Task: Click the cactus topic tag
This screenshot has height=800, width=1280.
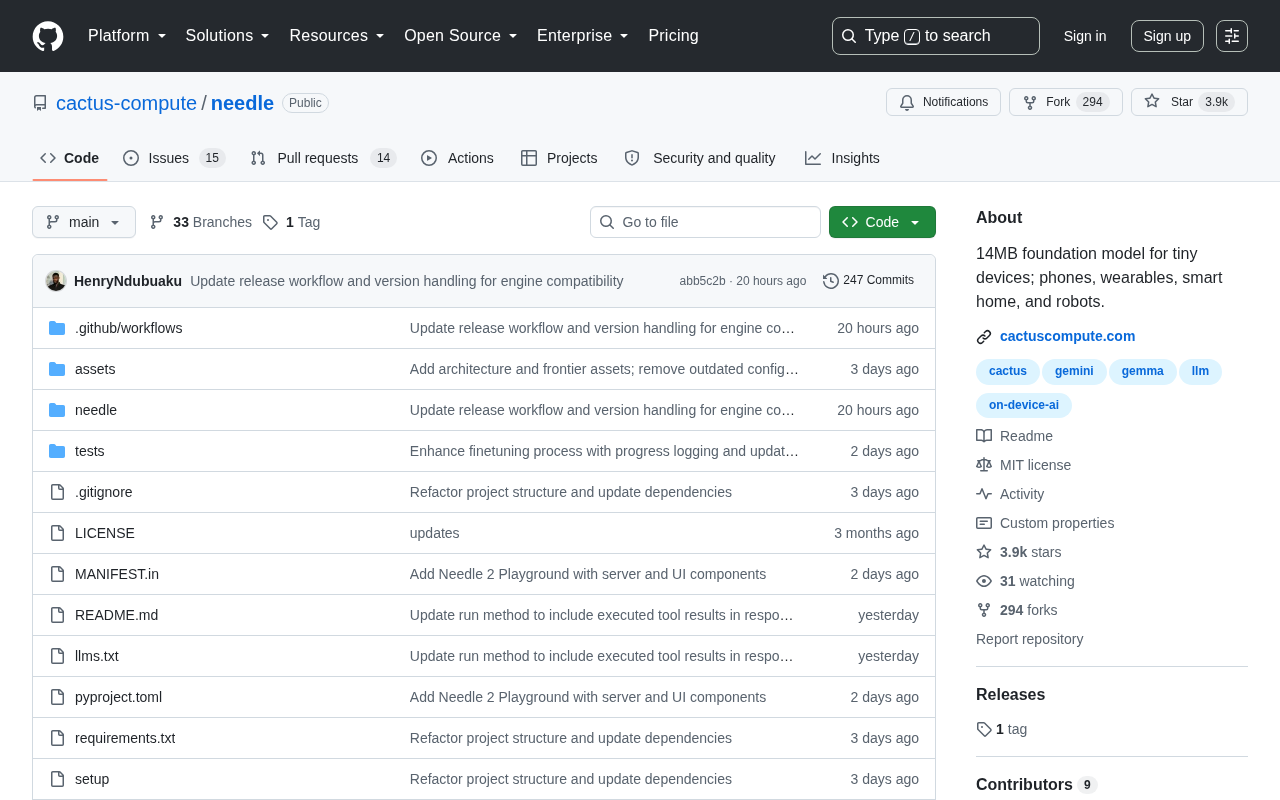Action: 1008,371
